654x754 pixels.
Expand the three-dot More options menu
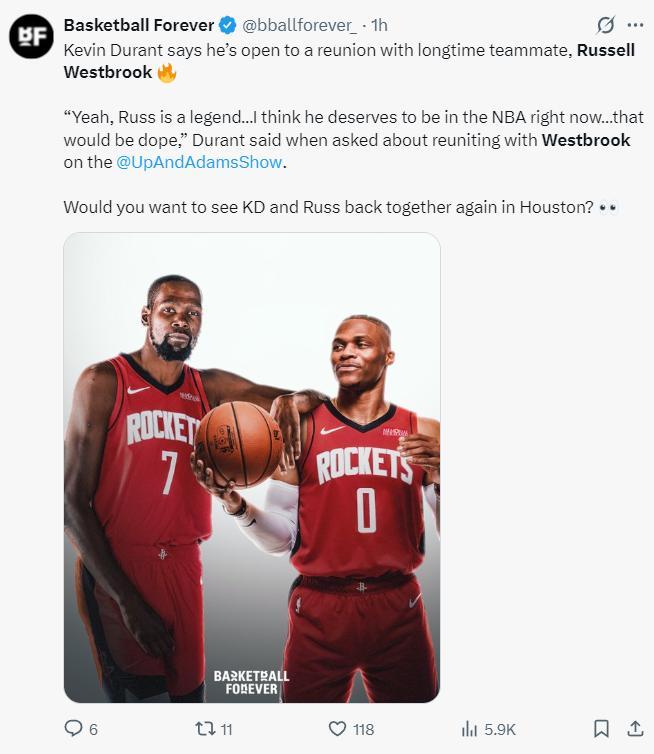635,25
